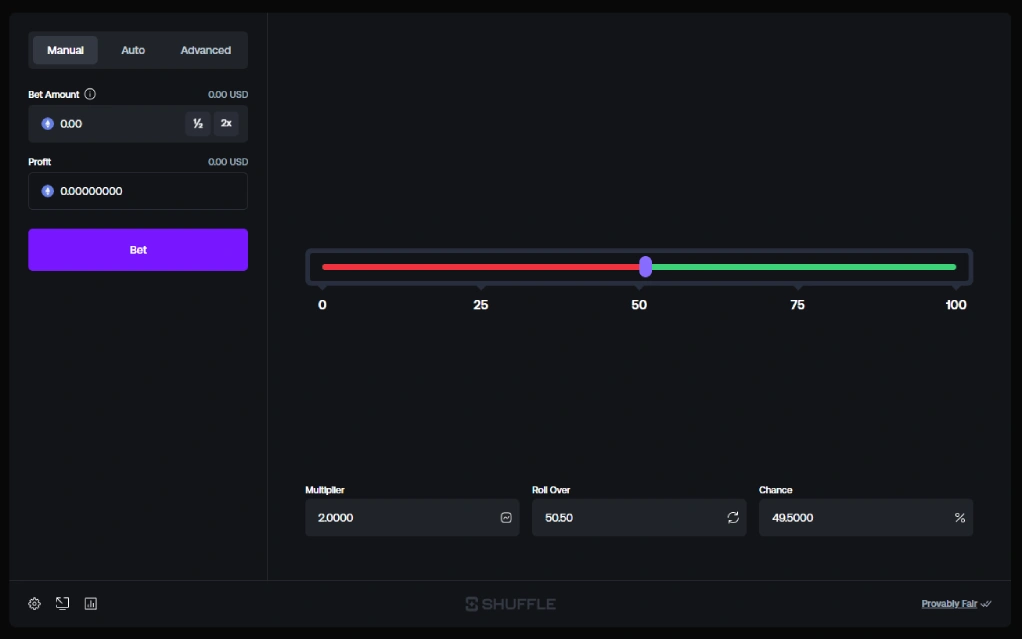This screenshot has height=639, width=1022.
Task: Click the Profit value field
Action: [138, 191]
